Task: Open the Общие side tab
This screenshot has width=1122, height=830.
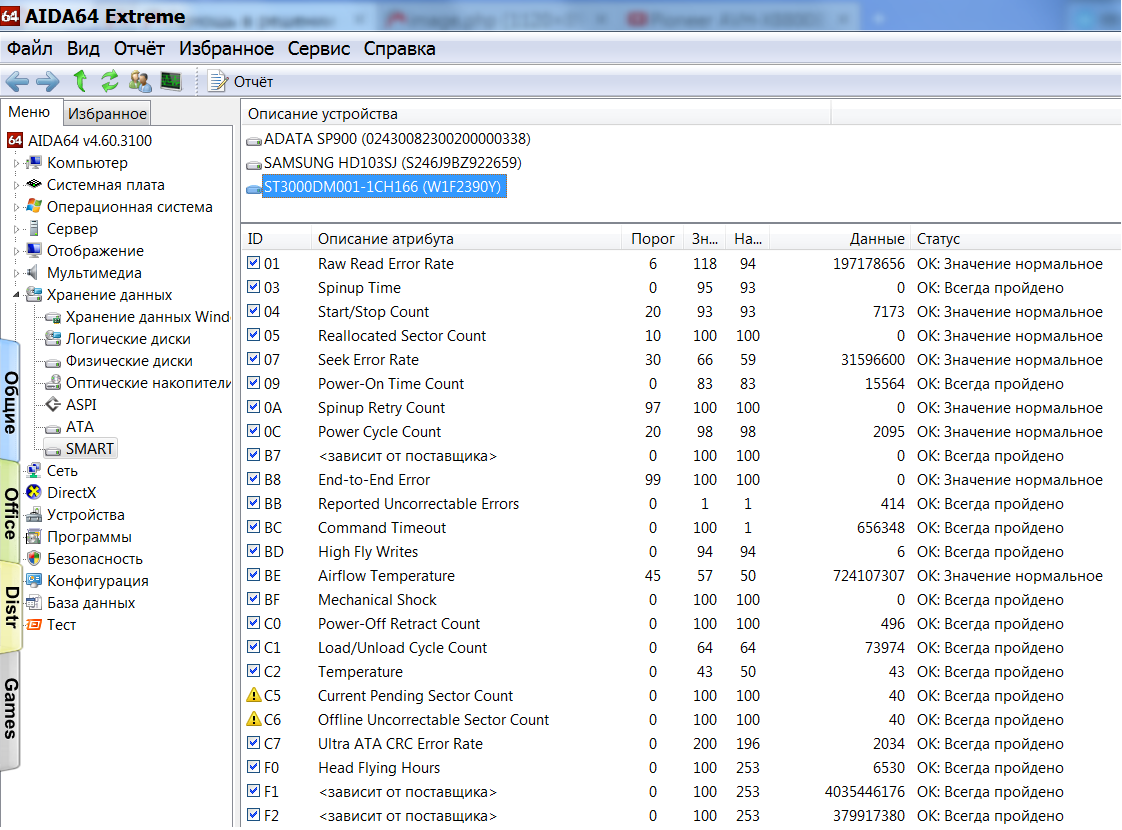Action: click(10, 401)
